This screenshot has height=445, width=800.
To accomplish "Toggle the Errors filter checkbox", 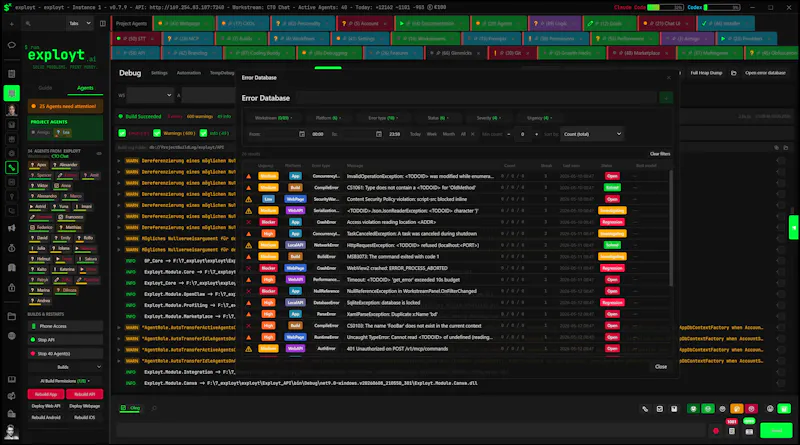I will (x=122, y=133).
